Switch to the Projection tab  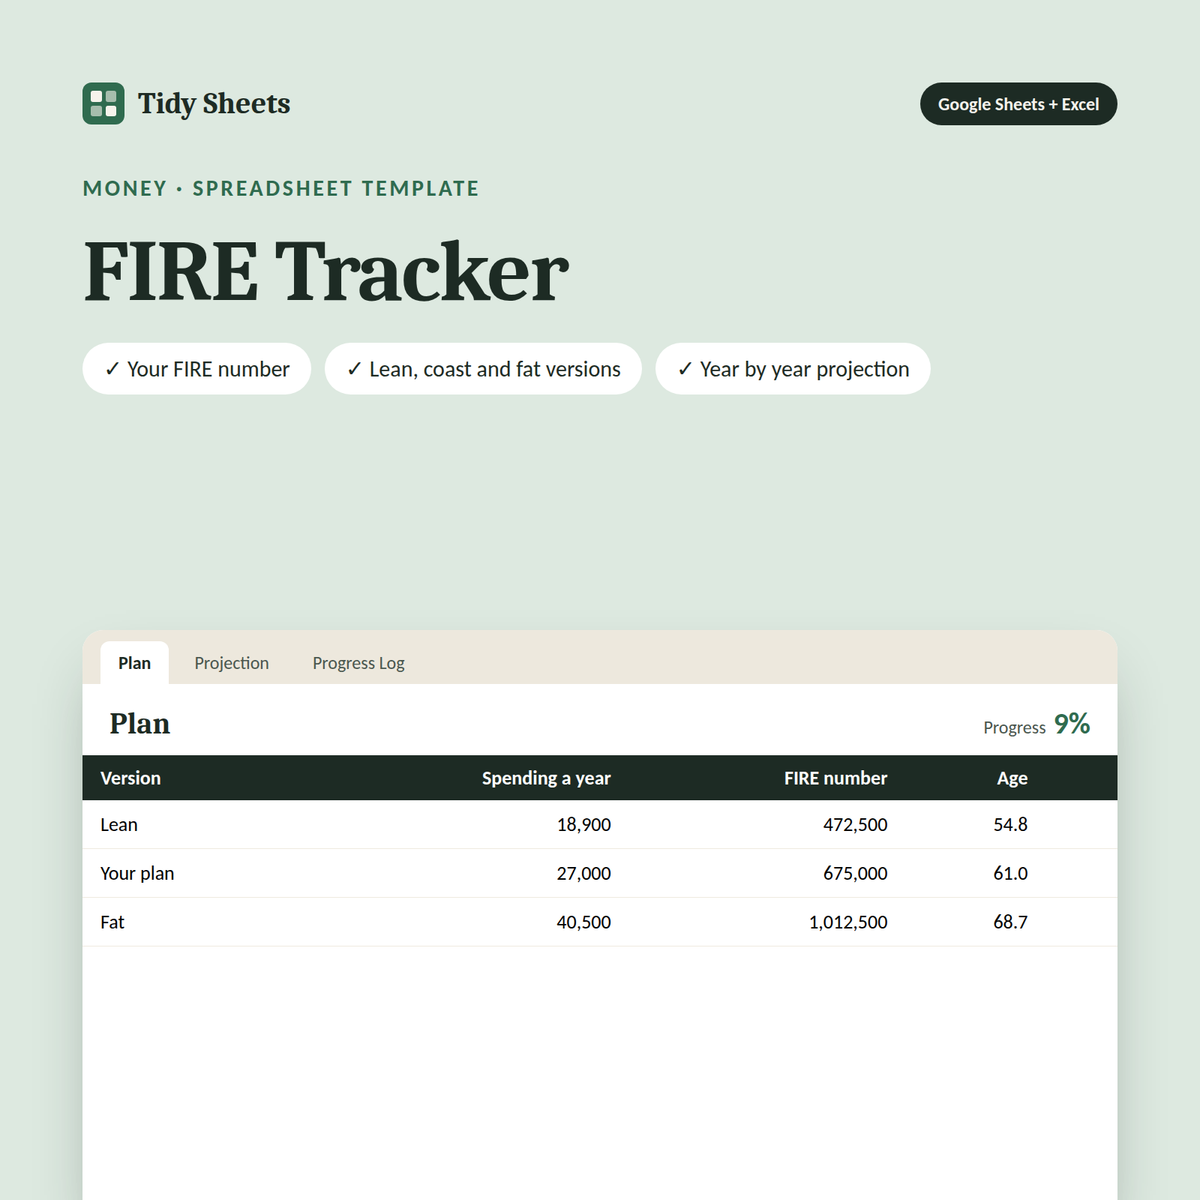(232, 663)
